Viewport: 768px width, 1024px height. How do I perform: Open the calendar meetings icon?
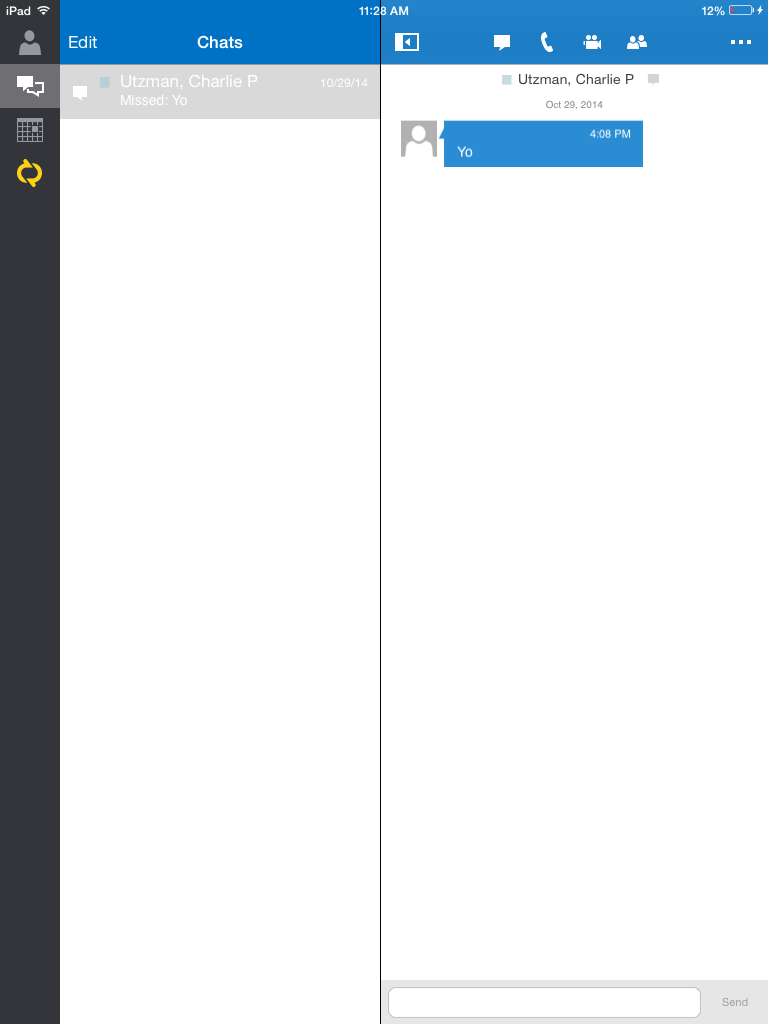[x=29, y=130]
